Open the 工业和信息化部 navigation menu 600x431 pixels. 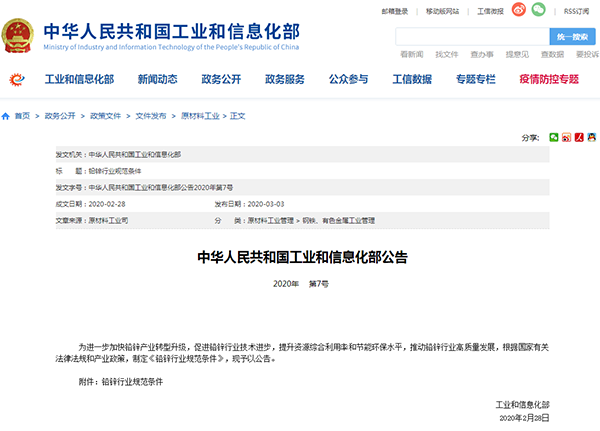point(81,78)
